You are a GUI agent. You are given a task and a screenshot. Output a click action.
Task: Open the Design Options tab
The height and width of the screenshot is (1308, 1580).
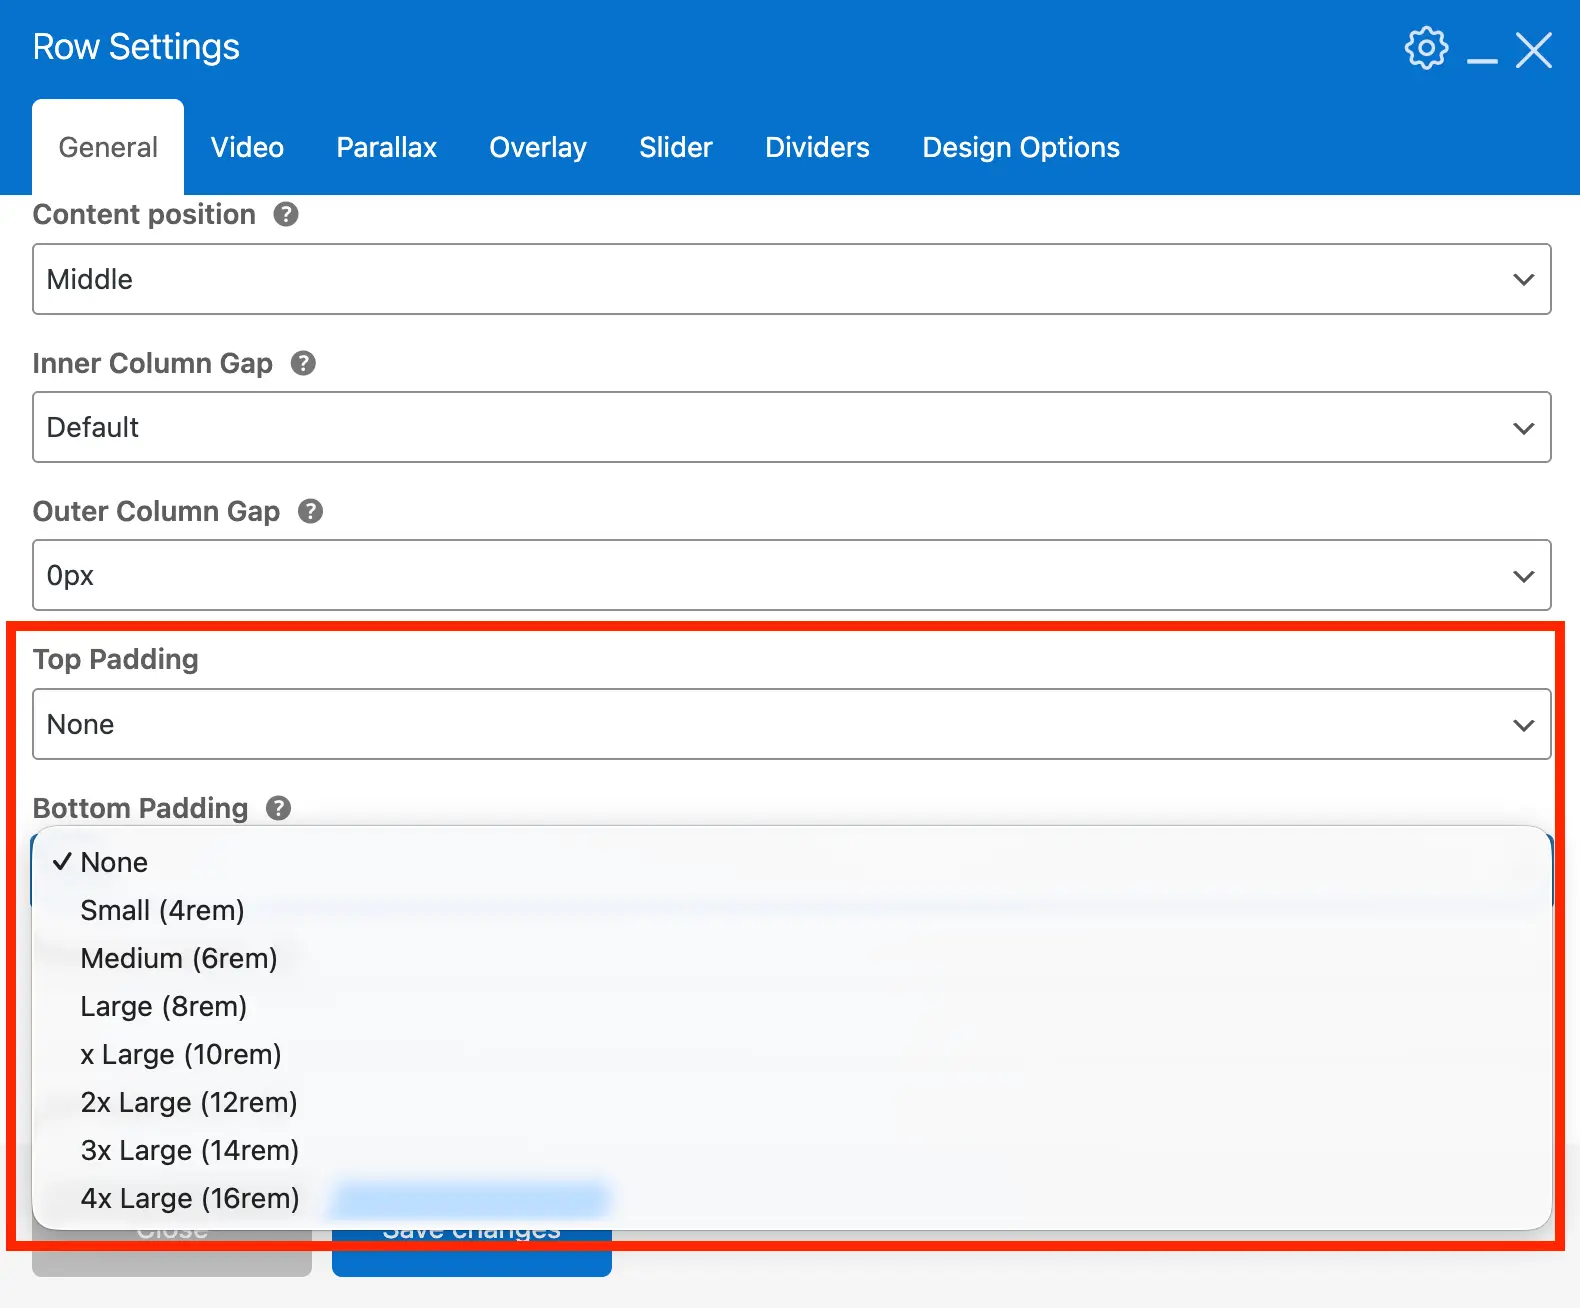click(x=1020, y=148)
